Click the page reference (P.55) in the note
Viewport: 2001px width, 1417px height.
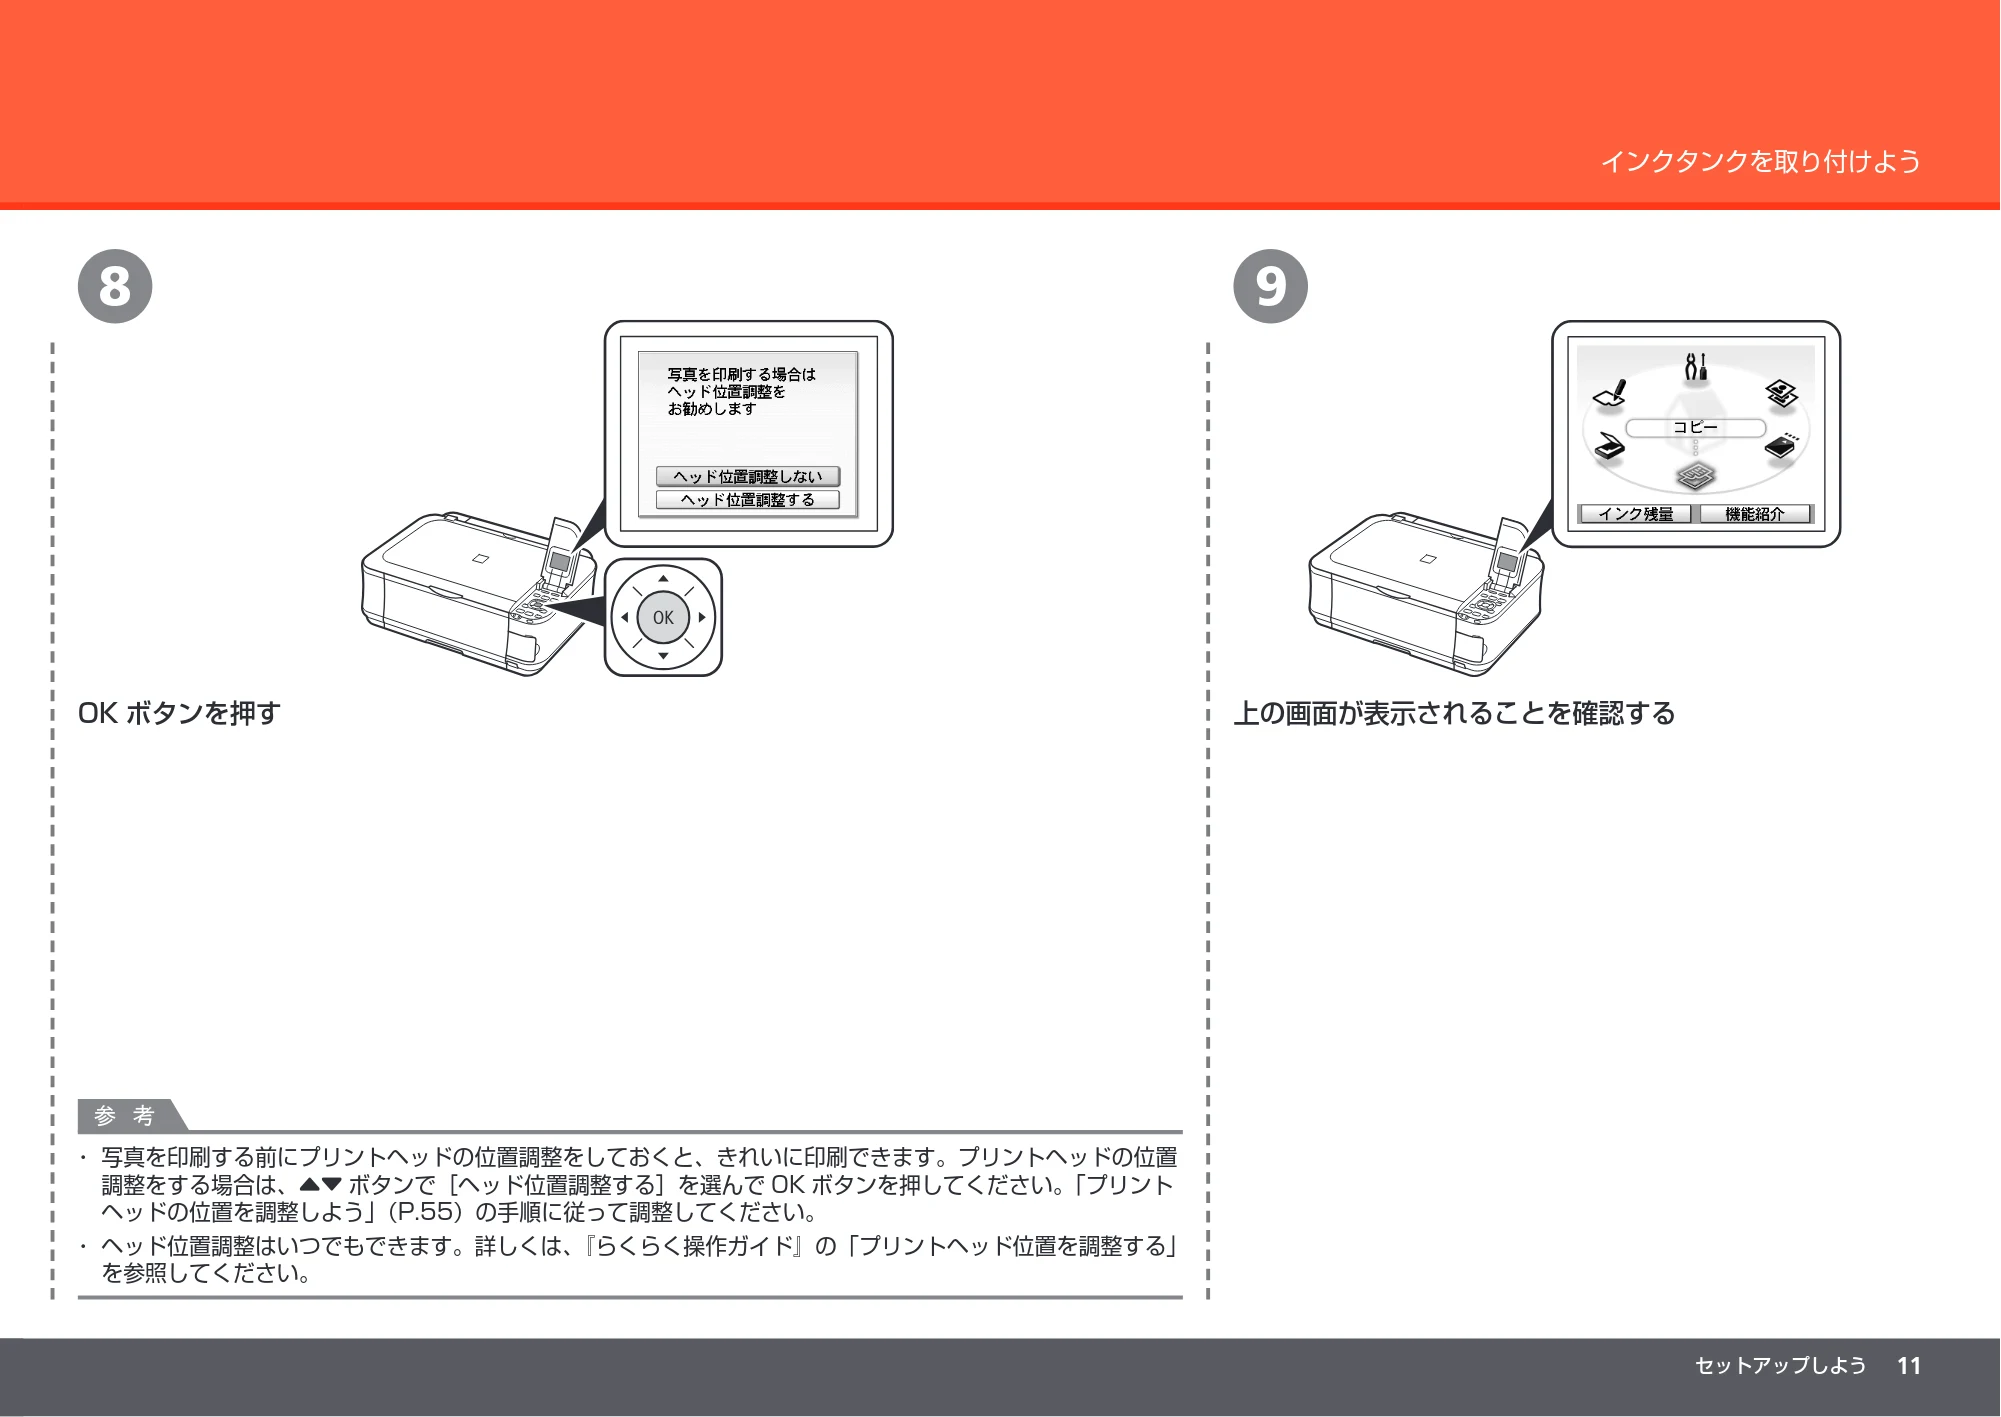coord(427,1212)
